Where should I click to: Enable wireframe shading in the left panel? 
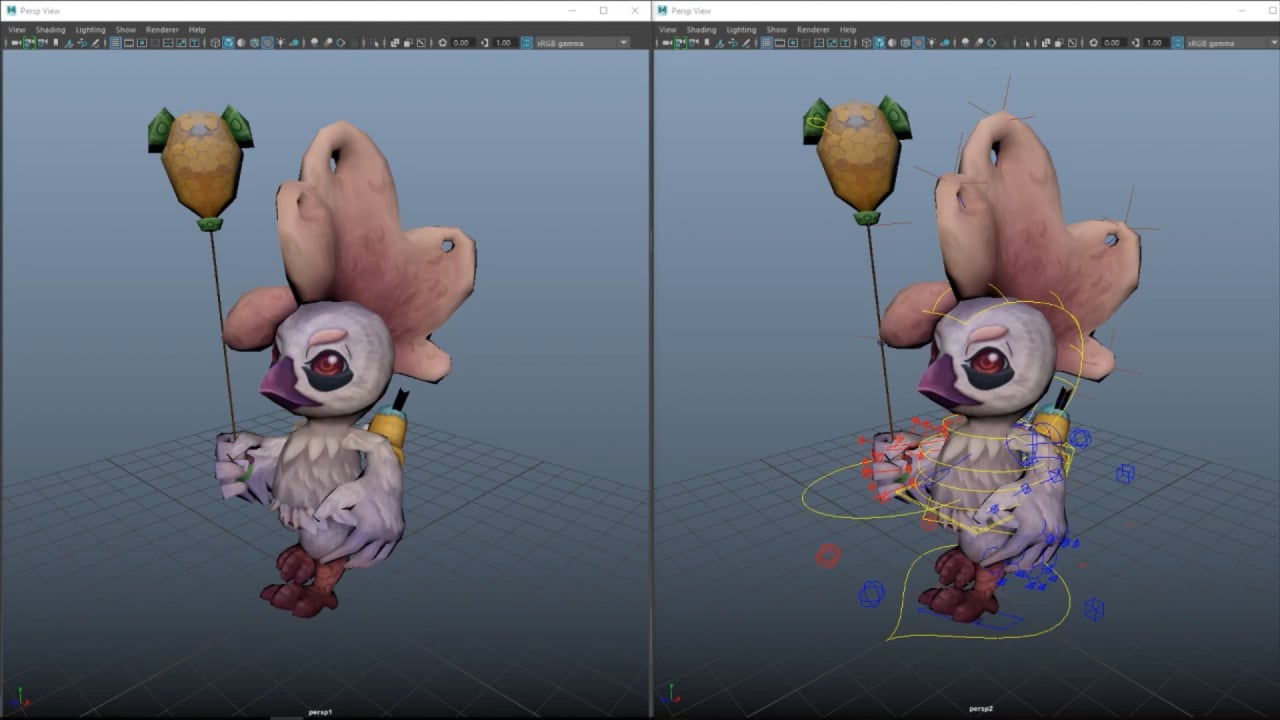coord(215,43)
